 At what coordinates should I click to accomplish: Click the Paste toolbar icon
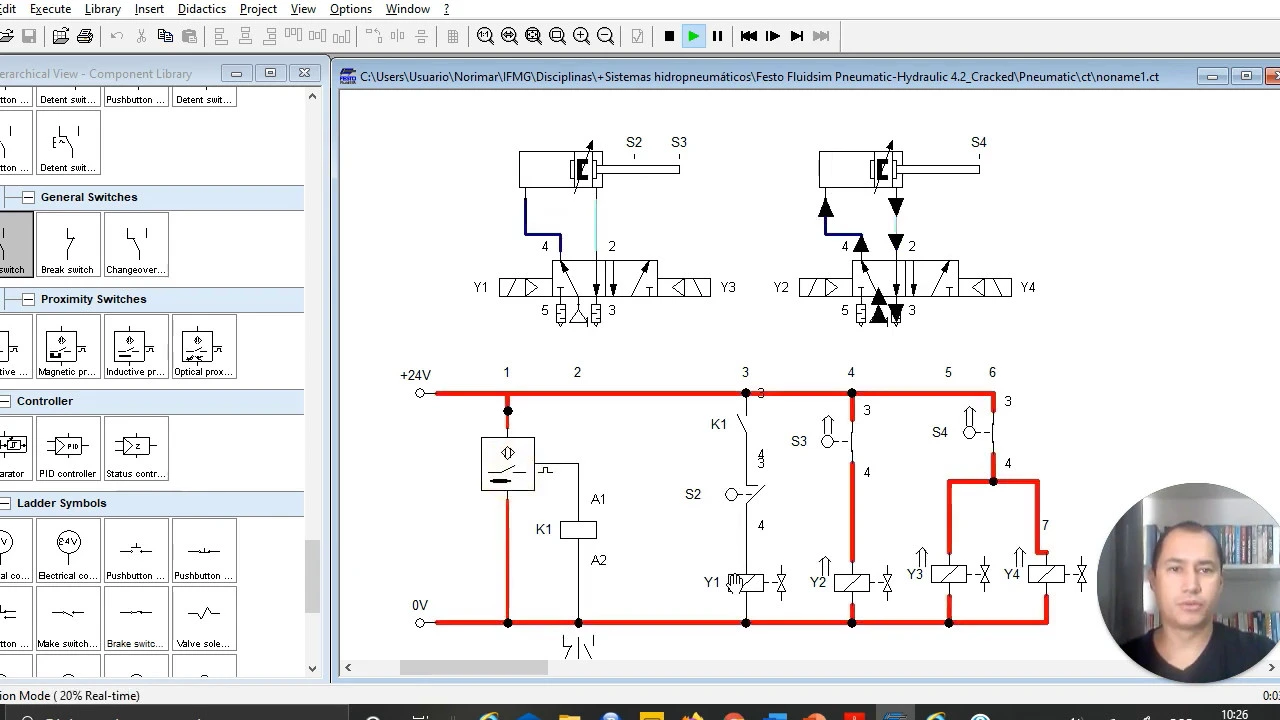(189, 36)
